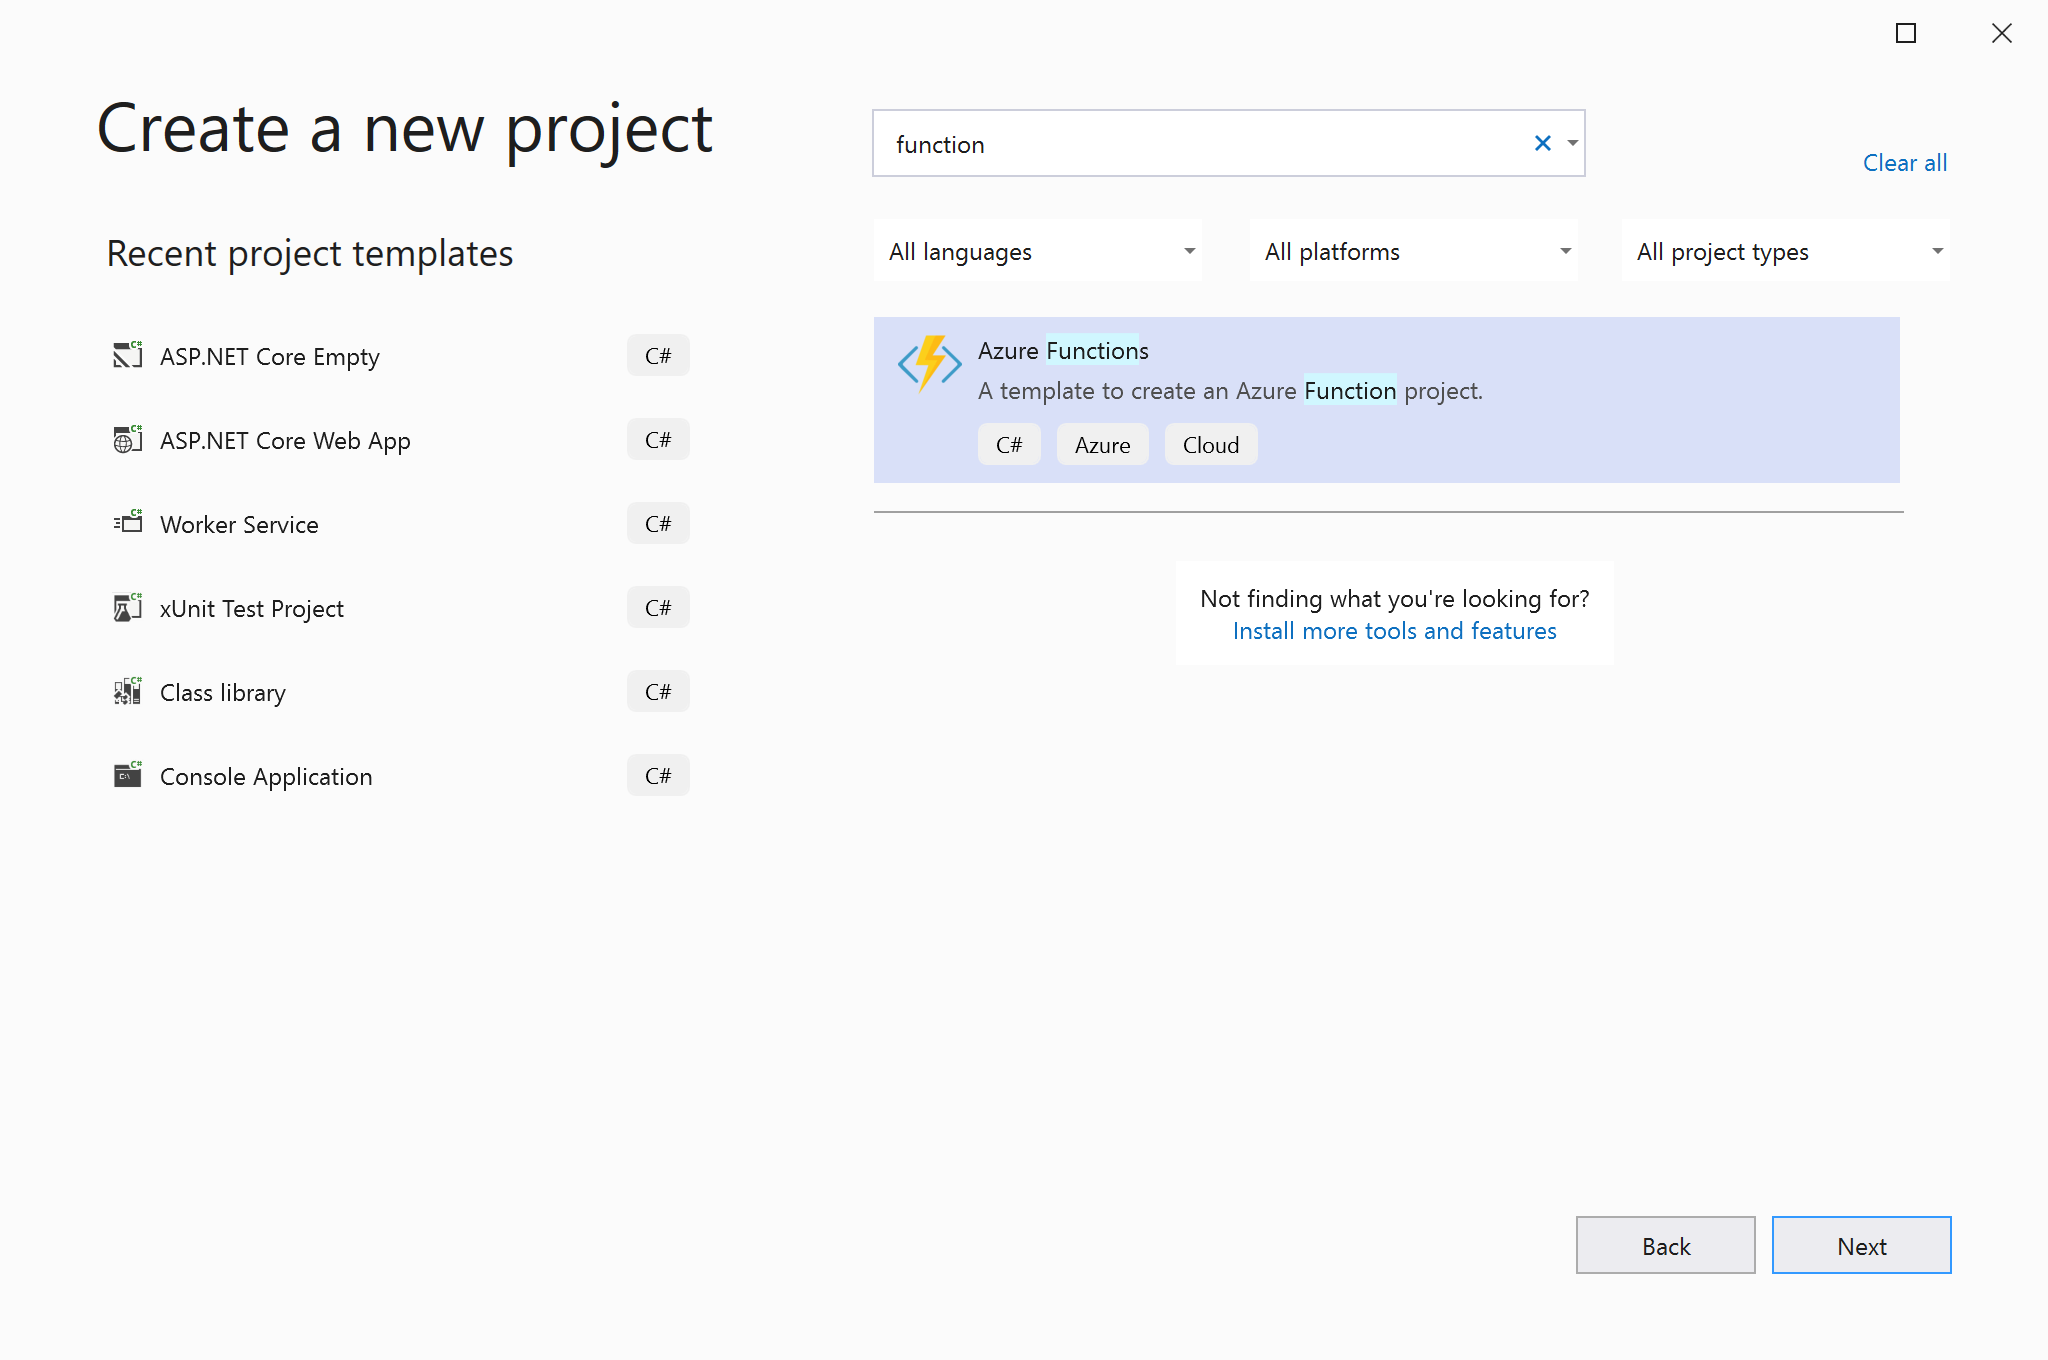Click the C# badge beside ASP.NET Core Empty
2048x1360 pixels.
pos(658,355)
